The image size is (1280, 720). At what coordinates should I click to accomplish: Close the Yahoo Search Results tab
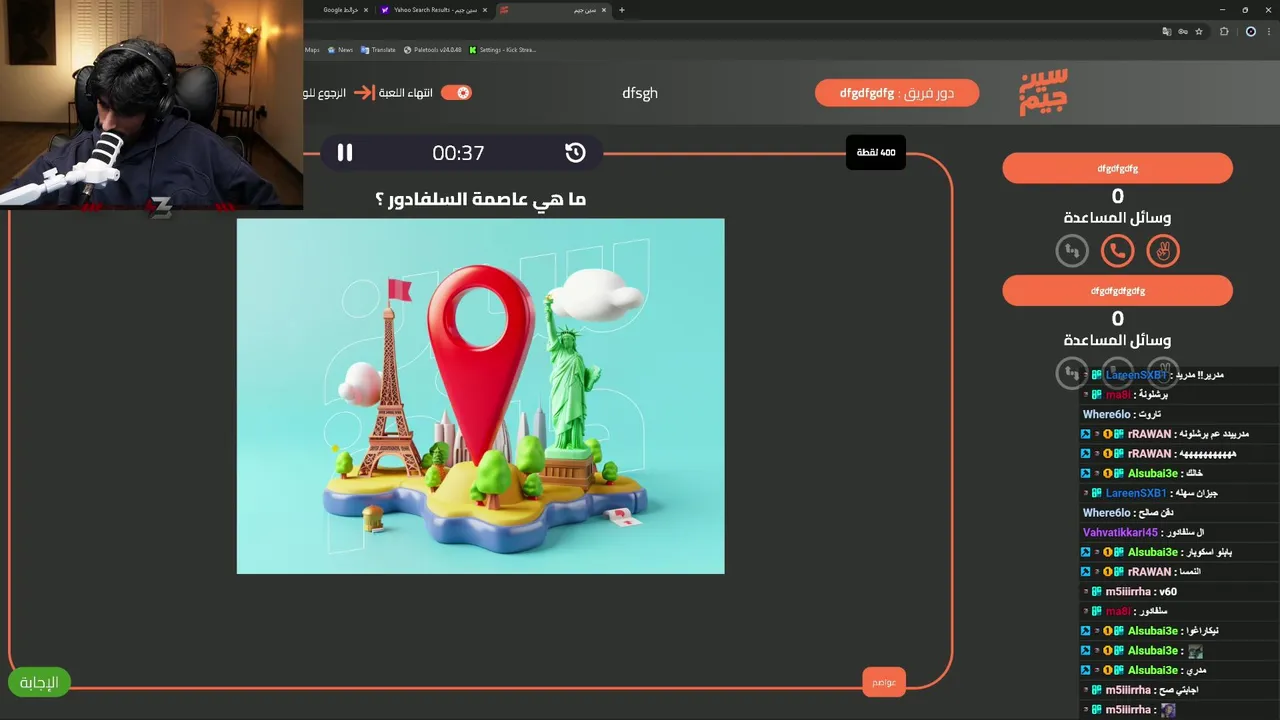484,10
